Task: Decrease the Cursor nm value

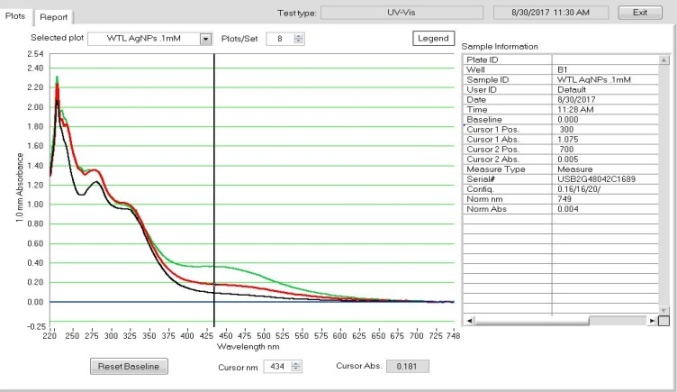Action: click(x=296, y=369)
